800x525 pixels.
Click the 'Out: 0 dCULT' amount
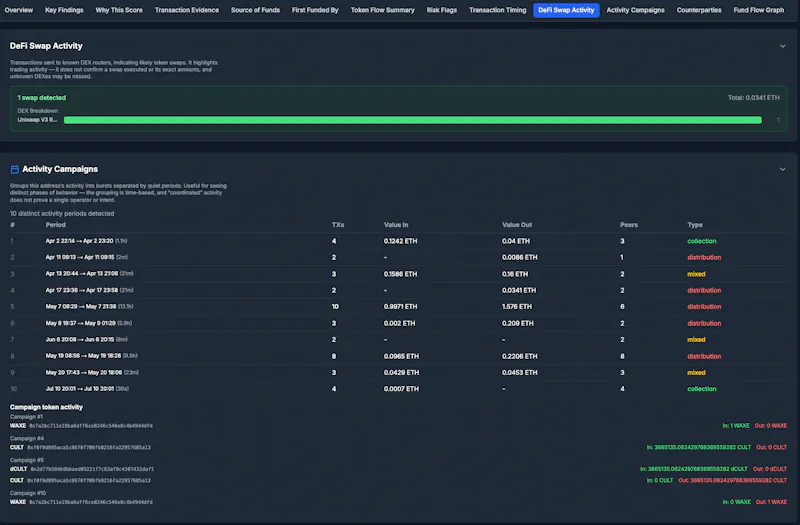click(770, 469)
